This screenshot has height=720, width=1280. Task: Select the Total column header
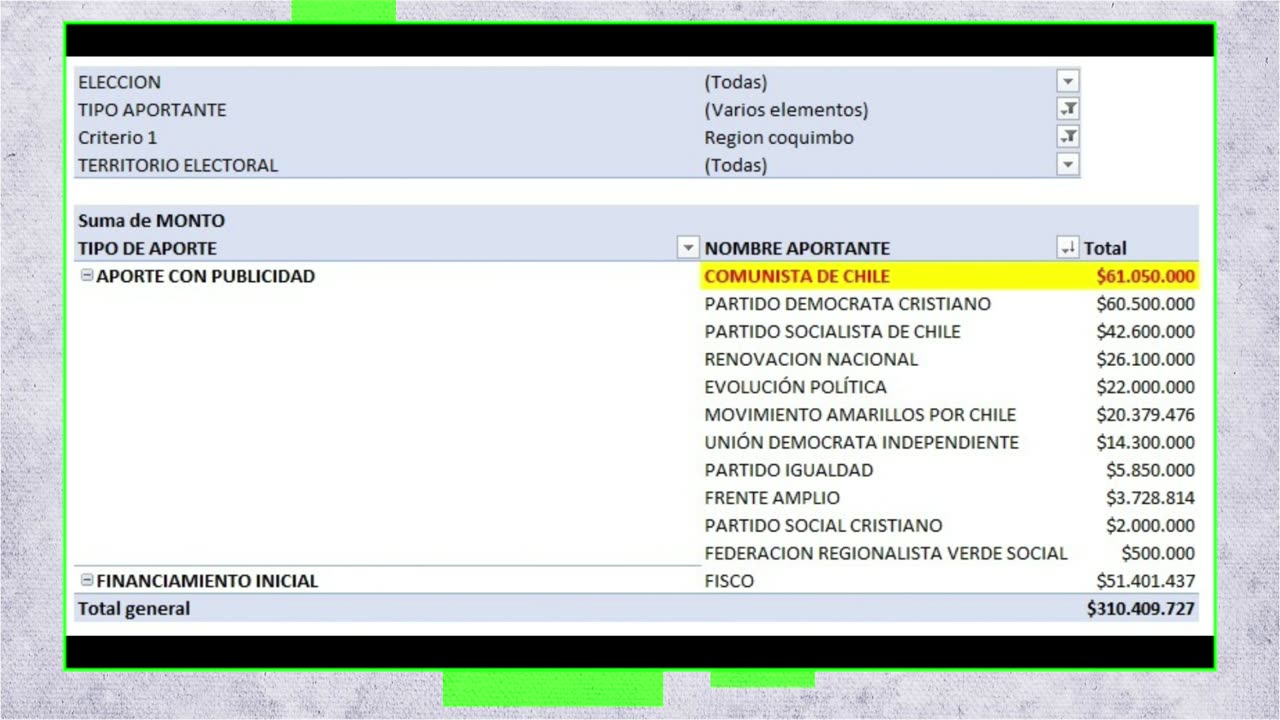click(x=1105, y=248)
